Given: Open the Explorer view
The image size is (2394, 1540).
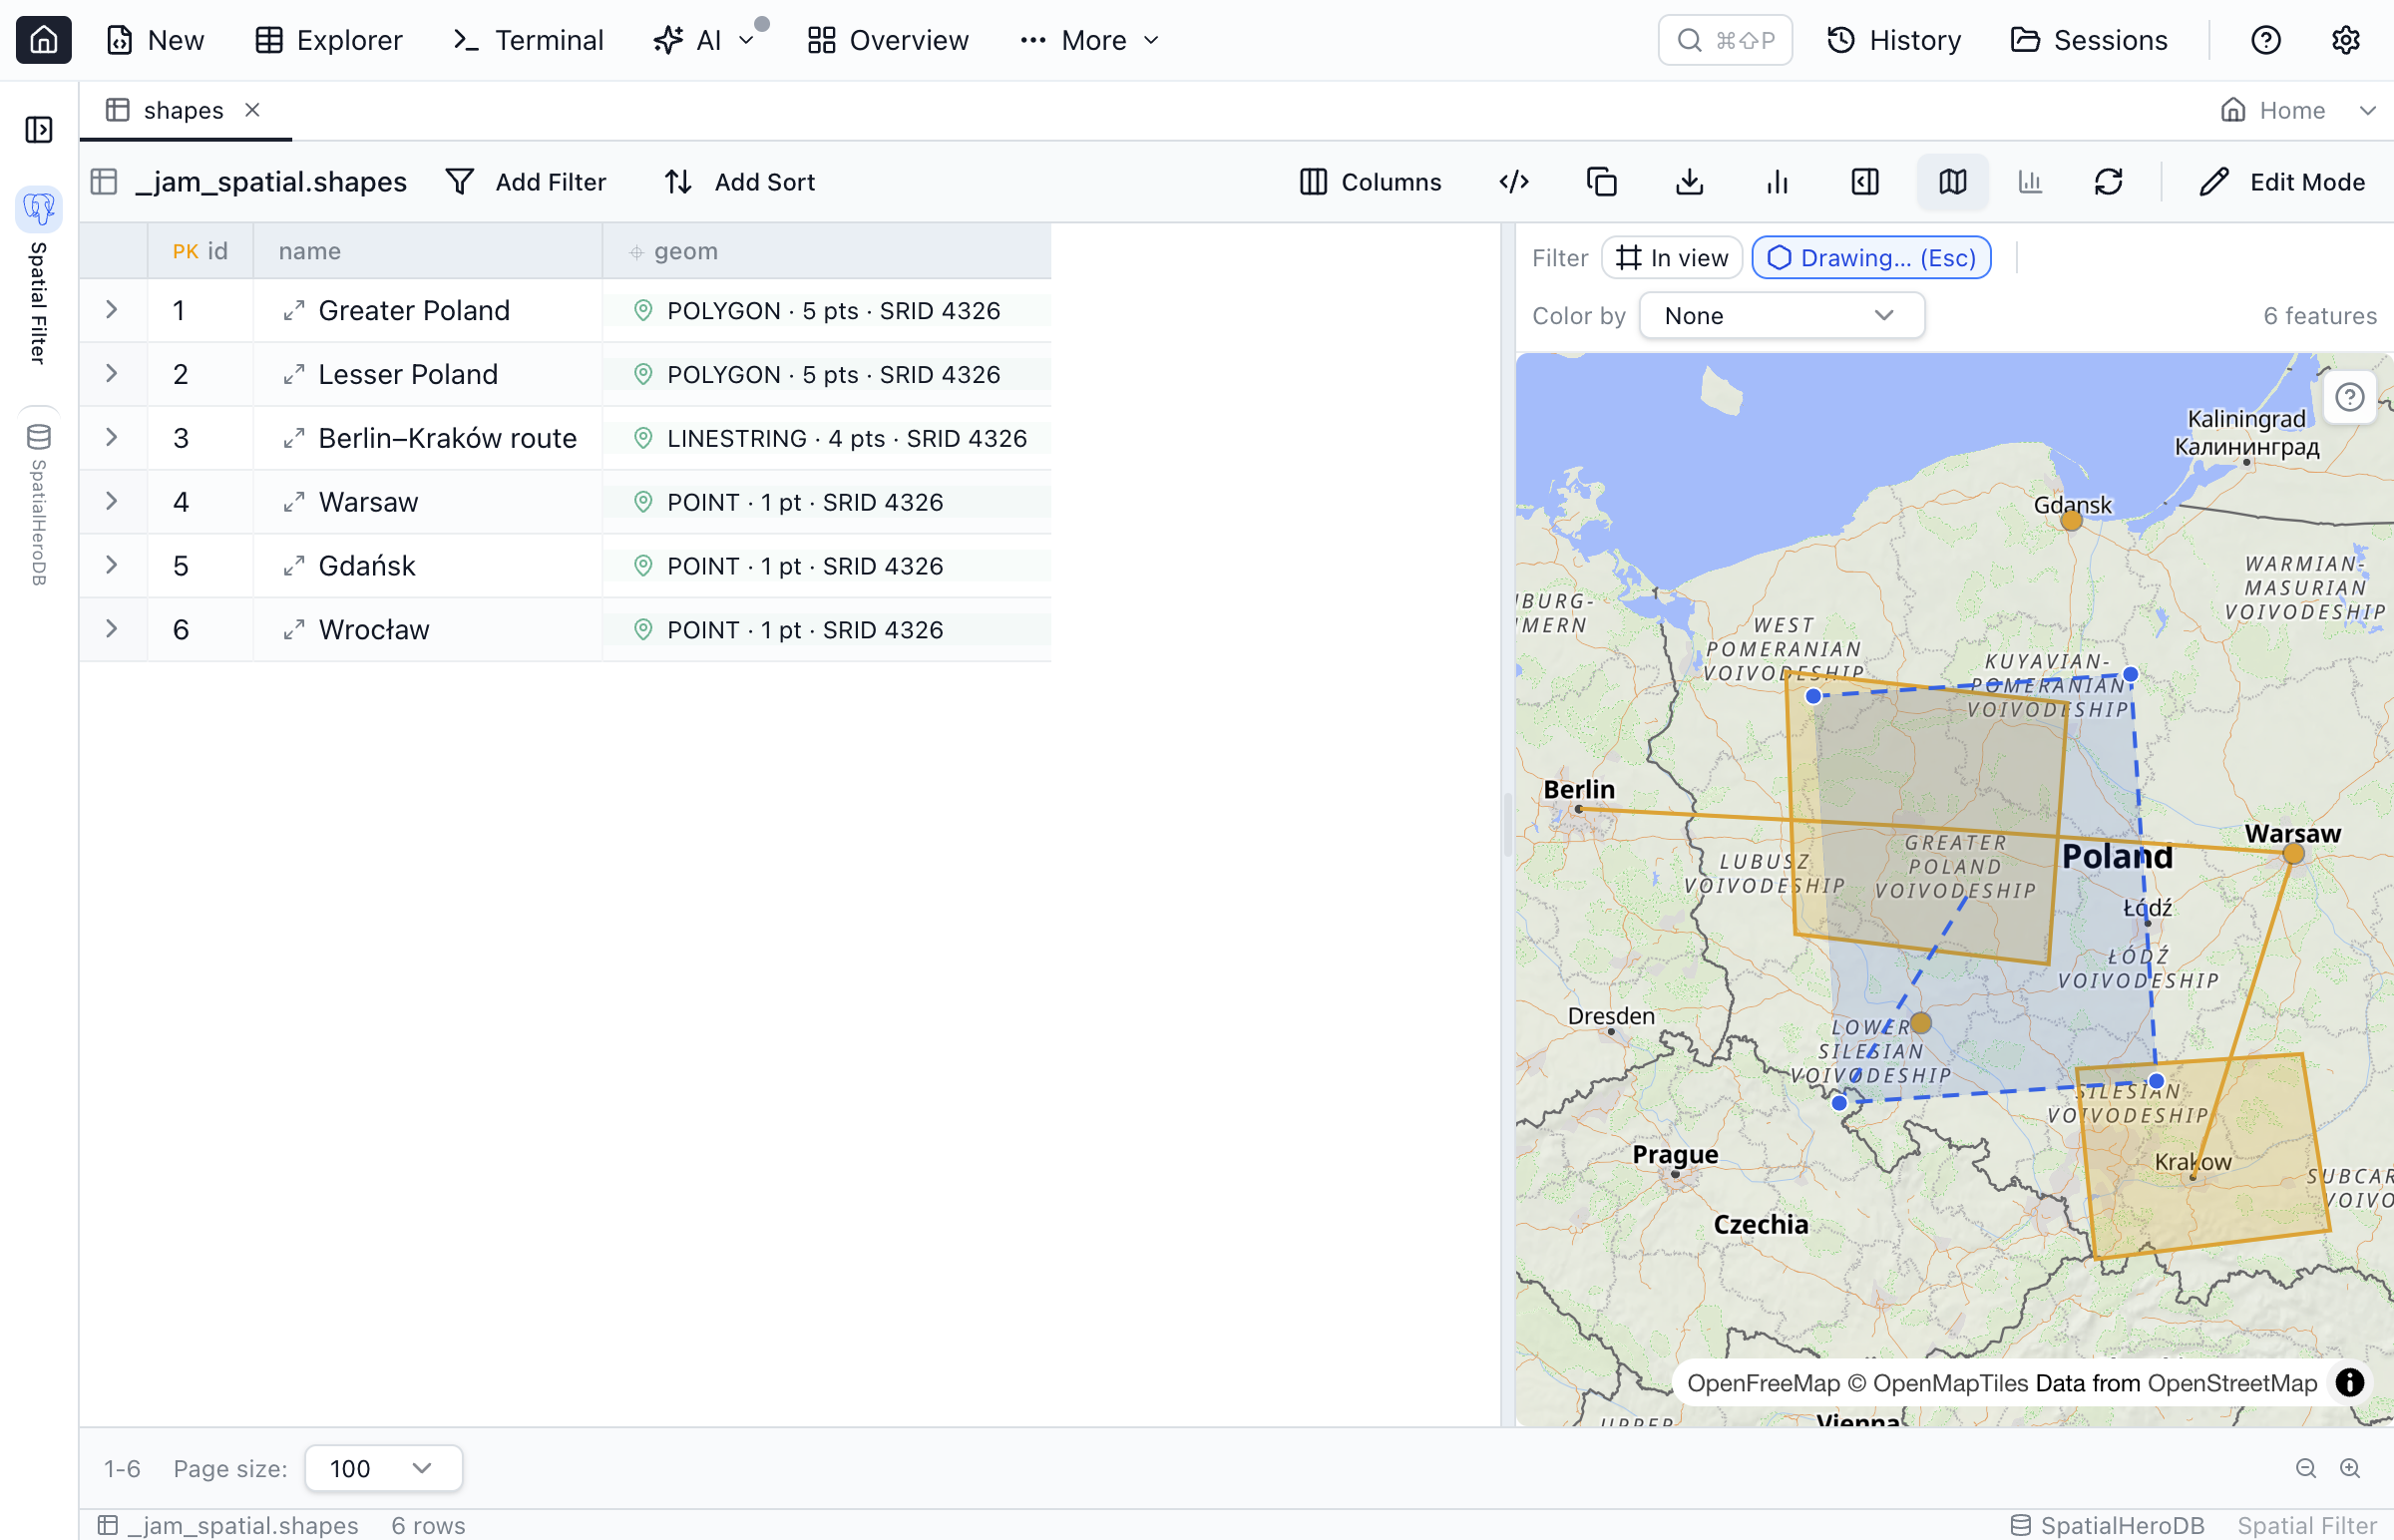Looking at the screenshot, I should point(329,40).
